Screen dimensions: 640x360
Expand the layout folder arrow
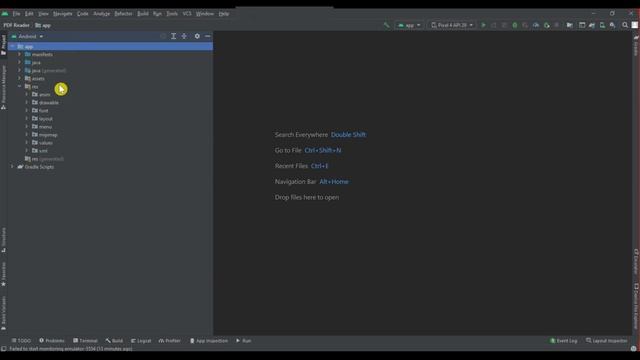tap(27, 118)
